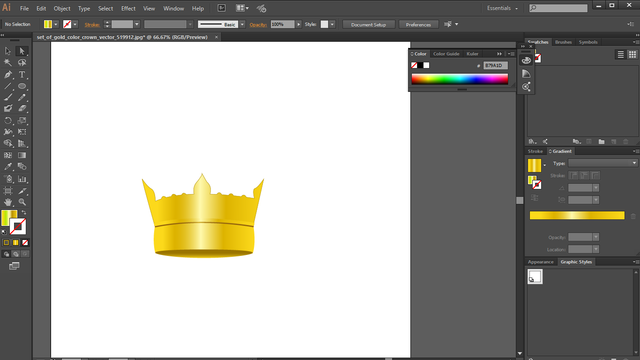Select the Paintbrush tool
The height and width of the screenshot is (360, 640).
coord(8,98)
